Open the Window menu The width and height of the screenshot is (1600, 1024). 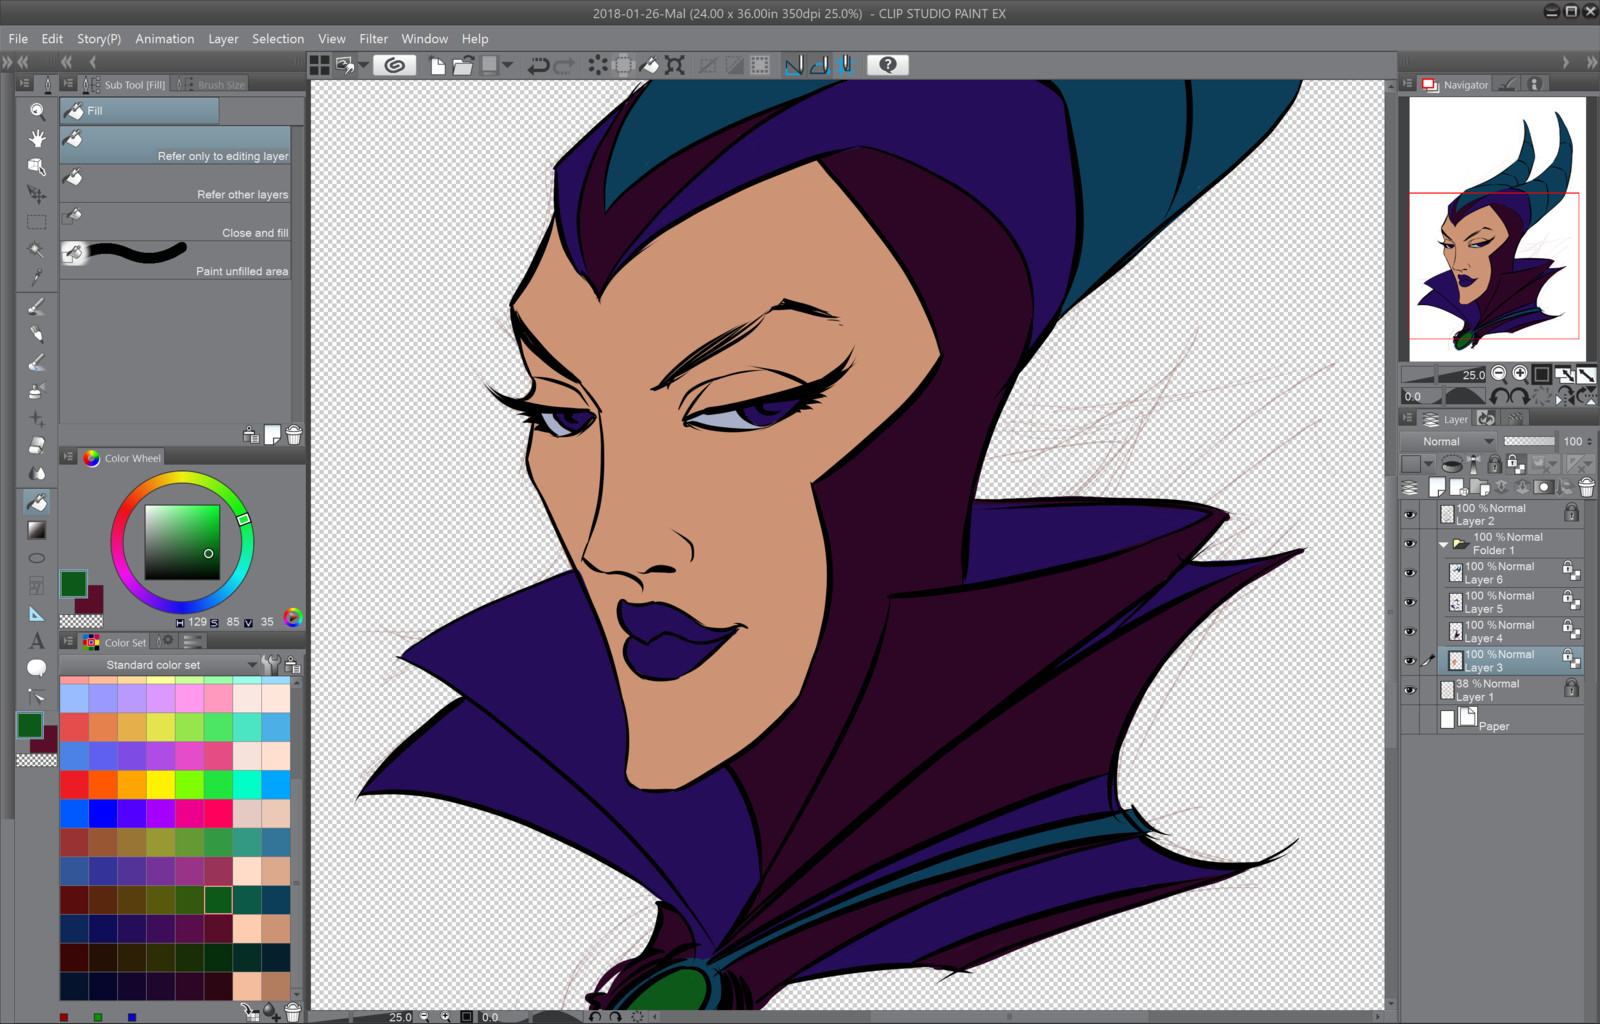(424, 39)
